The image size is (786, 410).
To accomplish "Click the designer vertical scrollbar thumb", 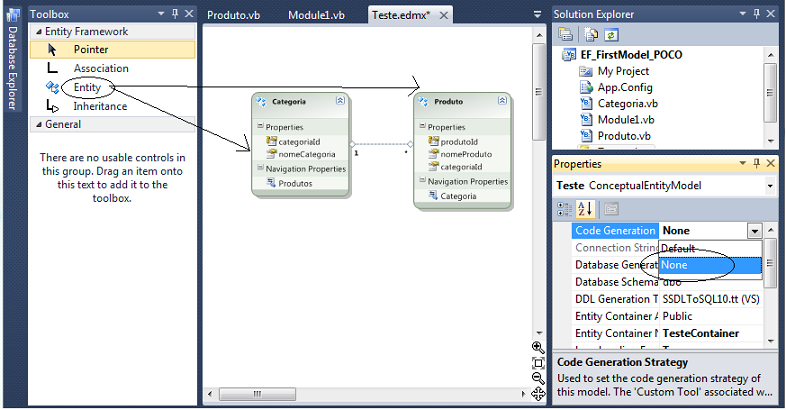I will pos(539,92).
